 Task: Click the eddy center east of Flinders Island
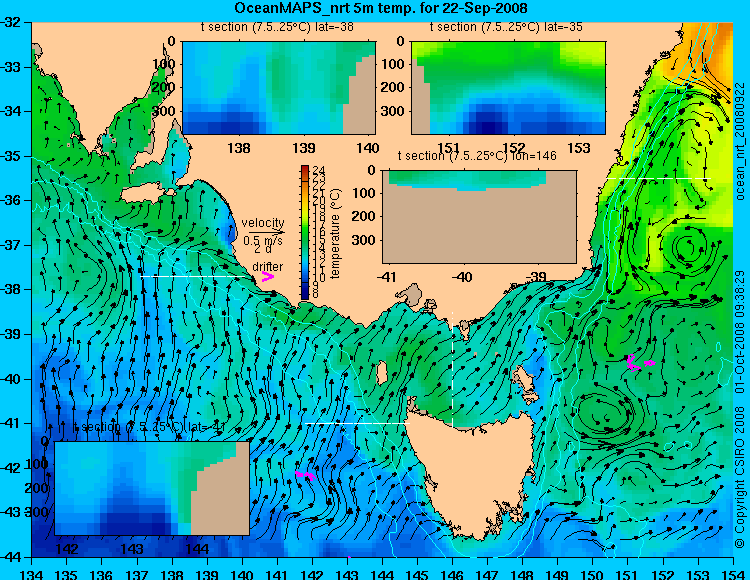604,415
